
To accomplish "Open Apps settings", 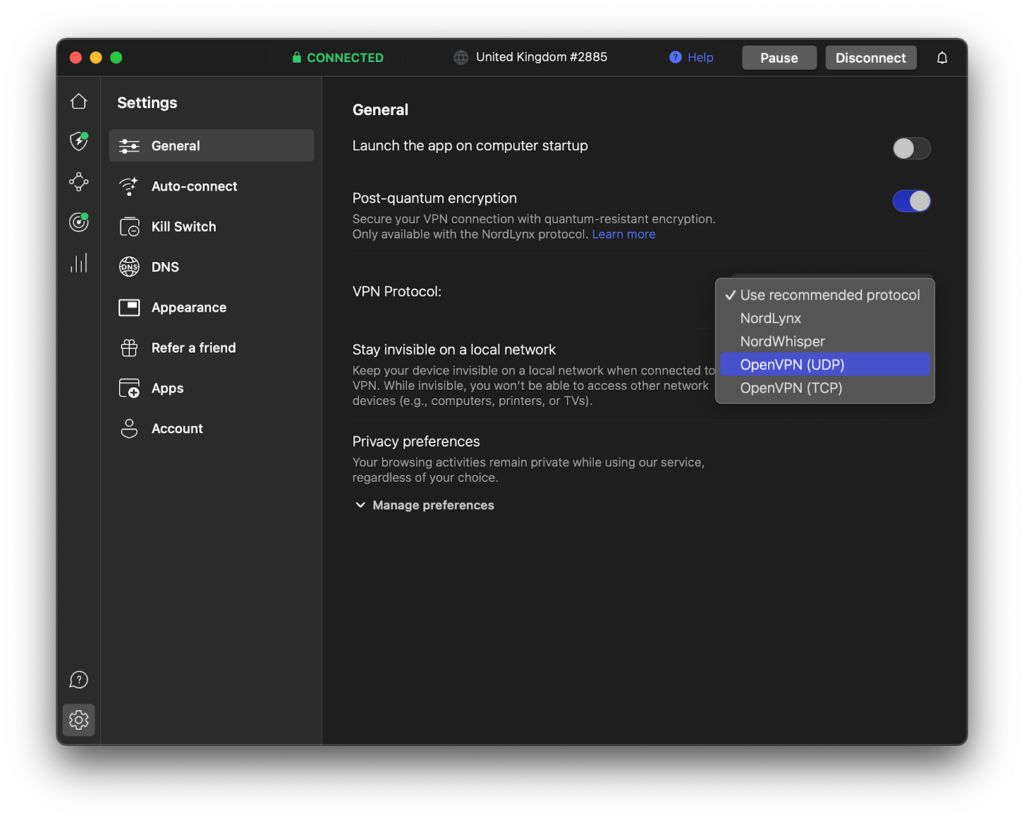I will (212, 388).
